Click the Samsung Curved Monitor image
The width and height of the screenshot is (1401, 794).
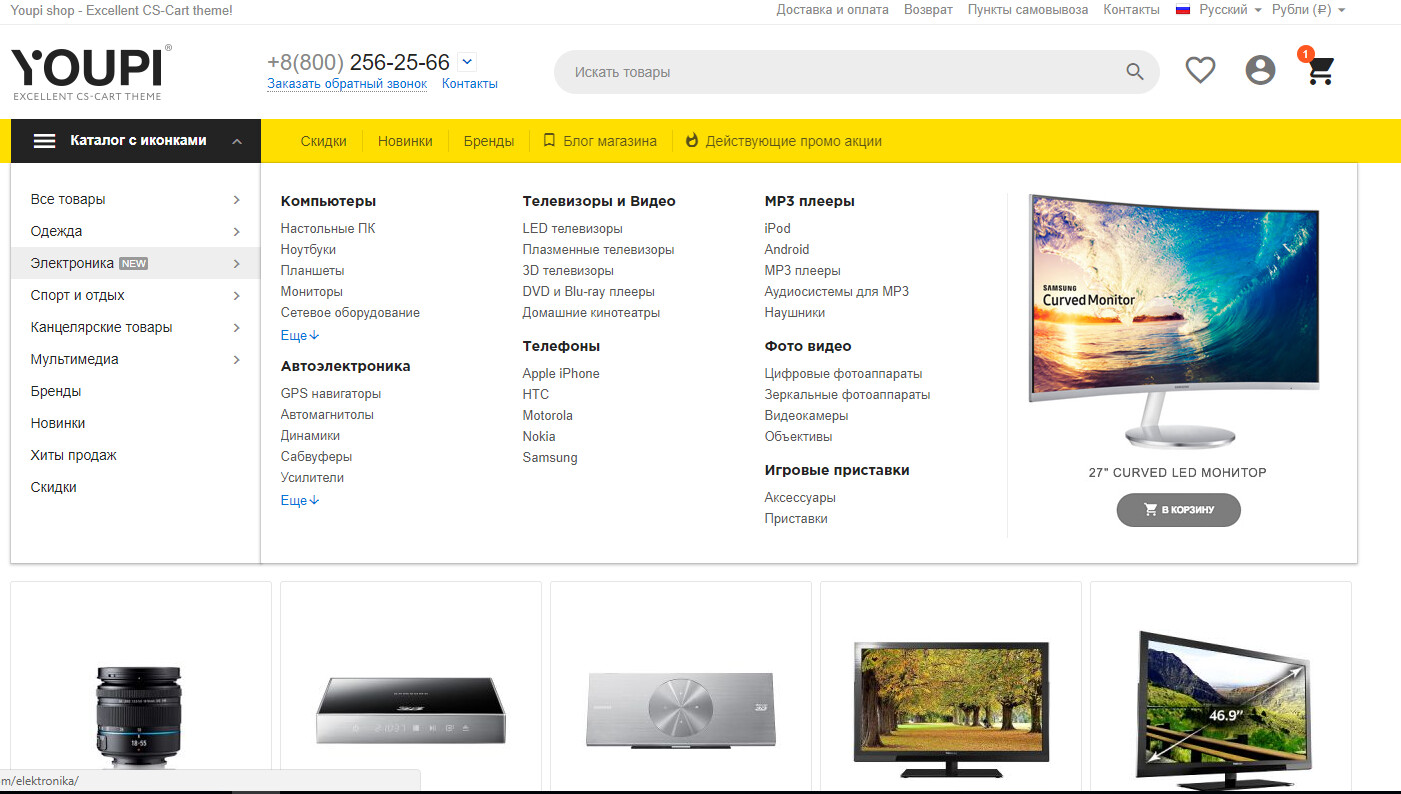1176,320
